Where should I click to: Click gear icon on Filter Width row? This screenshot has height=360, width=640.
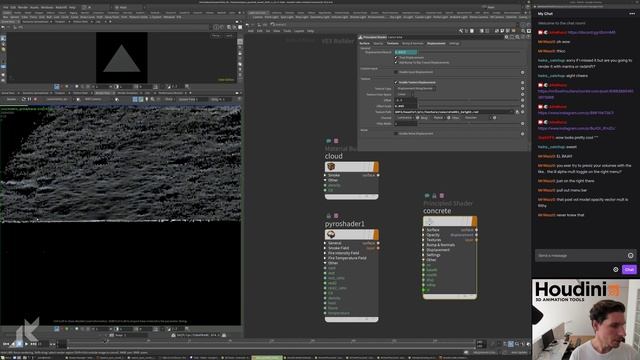tap(522, 123)
